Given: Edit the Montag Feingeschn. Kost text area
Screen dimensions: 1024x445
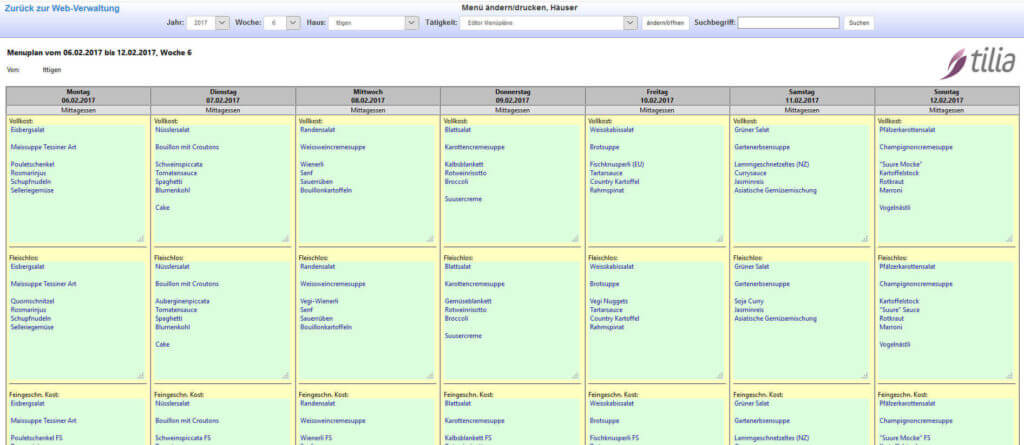Looking at the screenshot, I should tap(78, 420).
